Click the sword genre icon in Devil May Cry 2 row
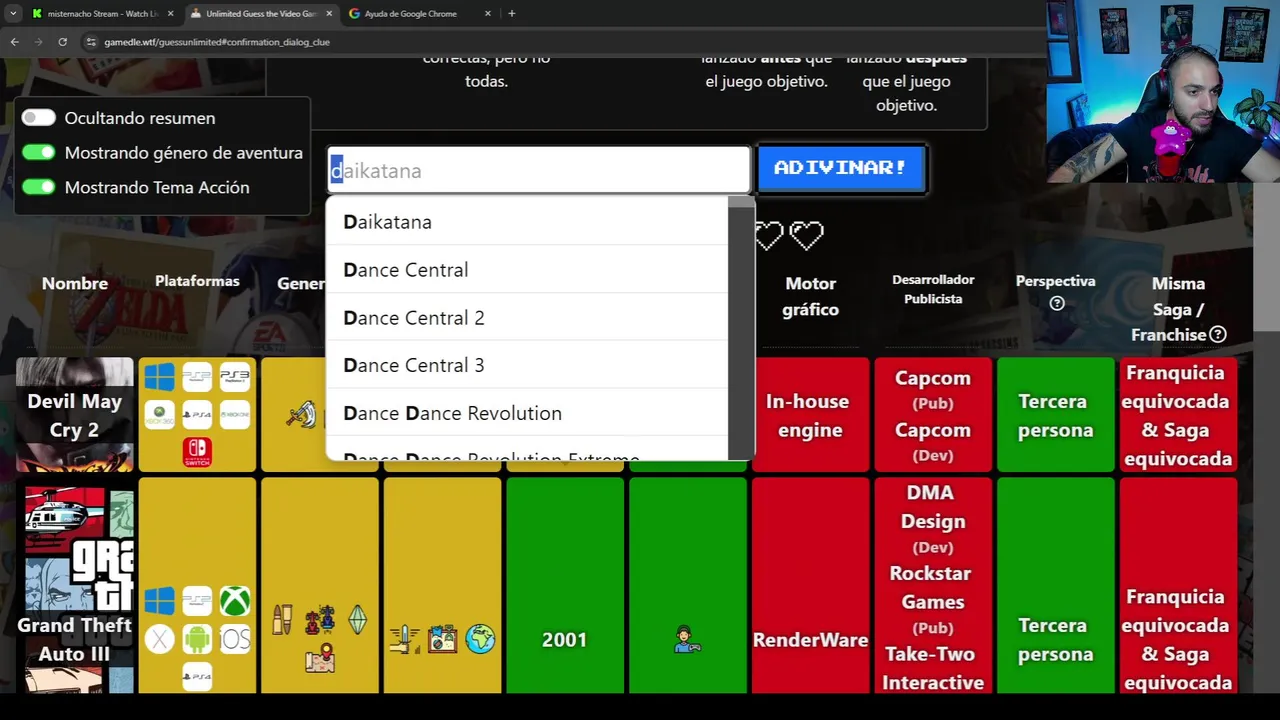Image resolution: width=1280 pixels, height=720 pixels. (x=301, y=414)
